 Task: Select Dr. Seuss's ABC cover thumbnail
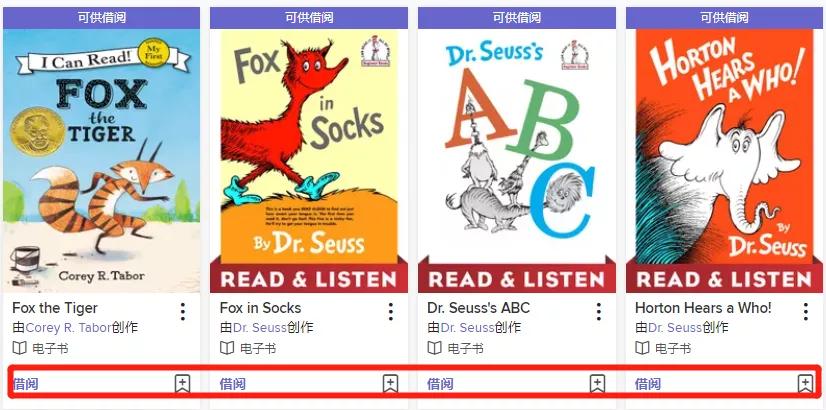pos(517,161)
